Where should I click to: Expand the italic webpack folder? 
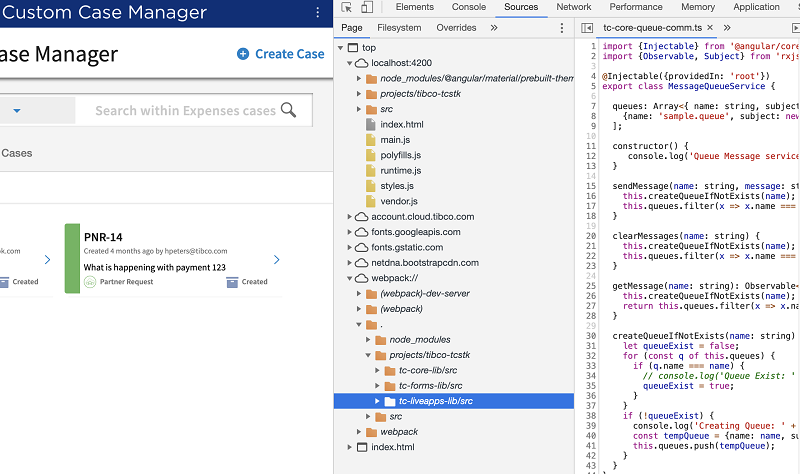click(x=359, y=432)
